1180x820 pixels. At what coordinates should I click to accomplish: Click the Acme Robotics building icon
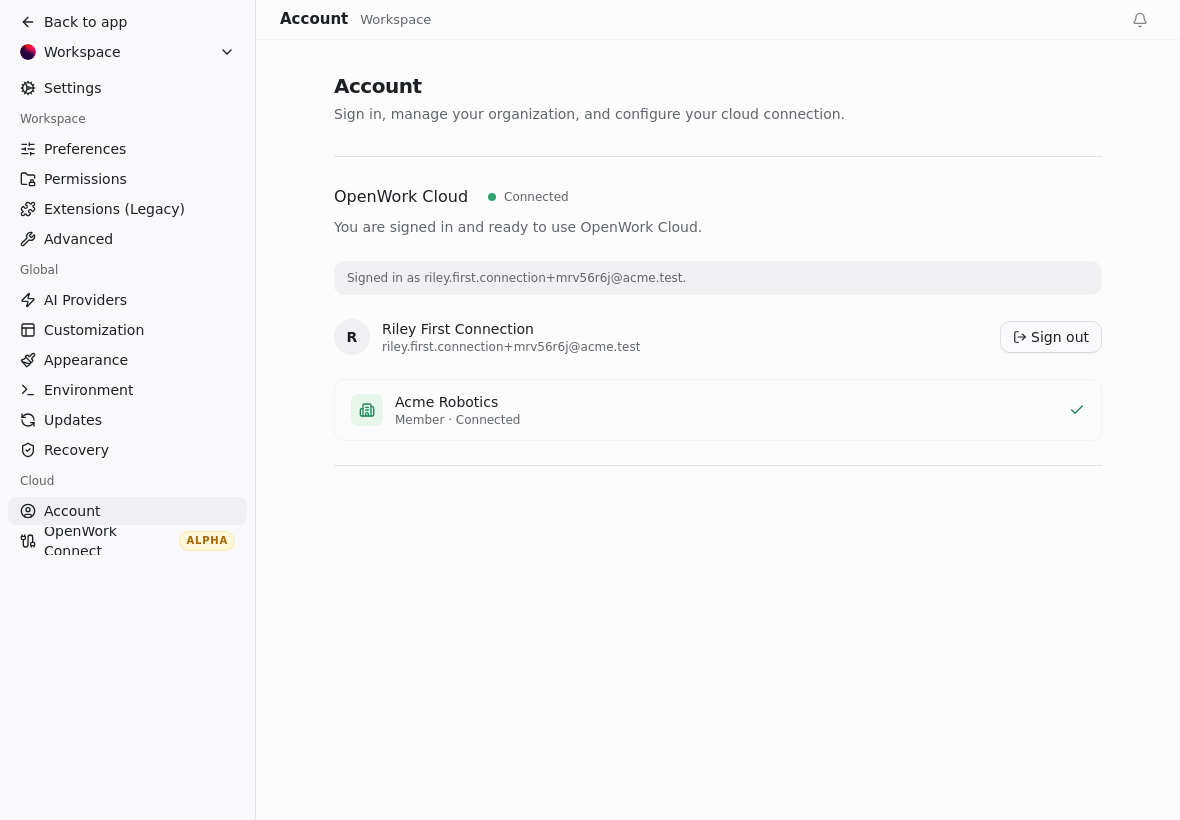pos(367,410)
